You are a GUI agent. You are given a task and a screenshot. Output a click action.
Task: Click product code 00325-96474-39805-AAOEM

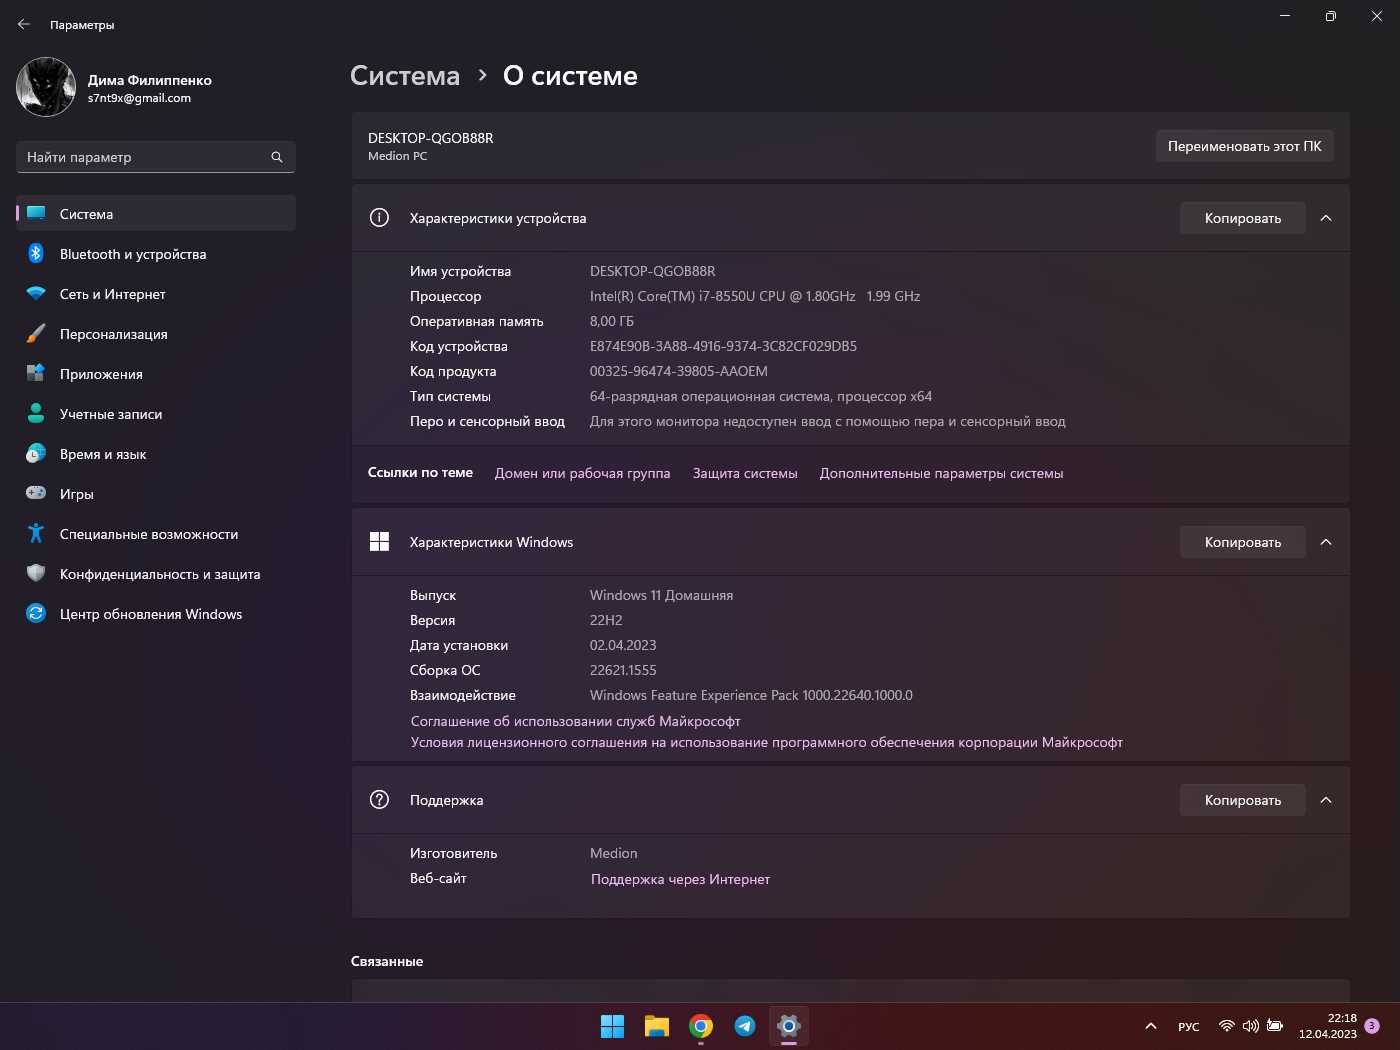pos(679,371)
